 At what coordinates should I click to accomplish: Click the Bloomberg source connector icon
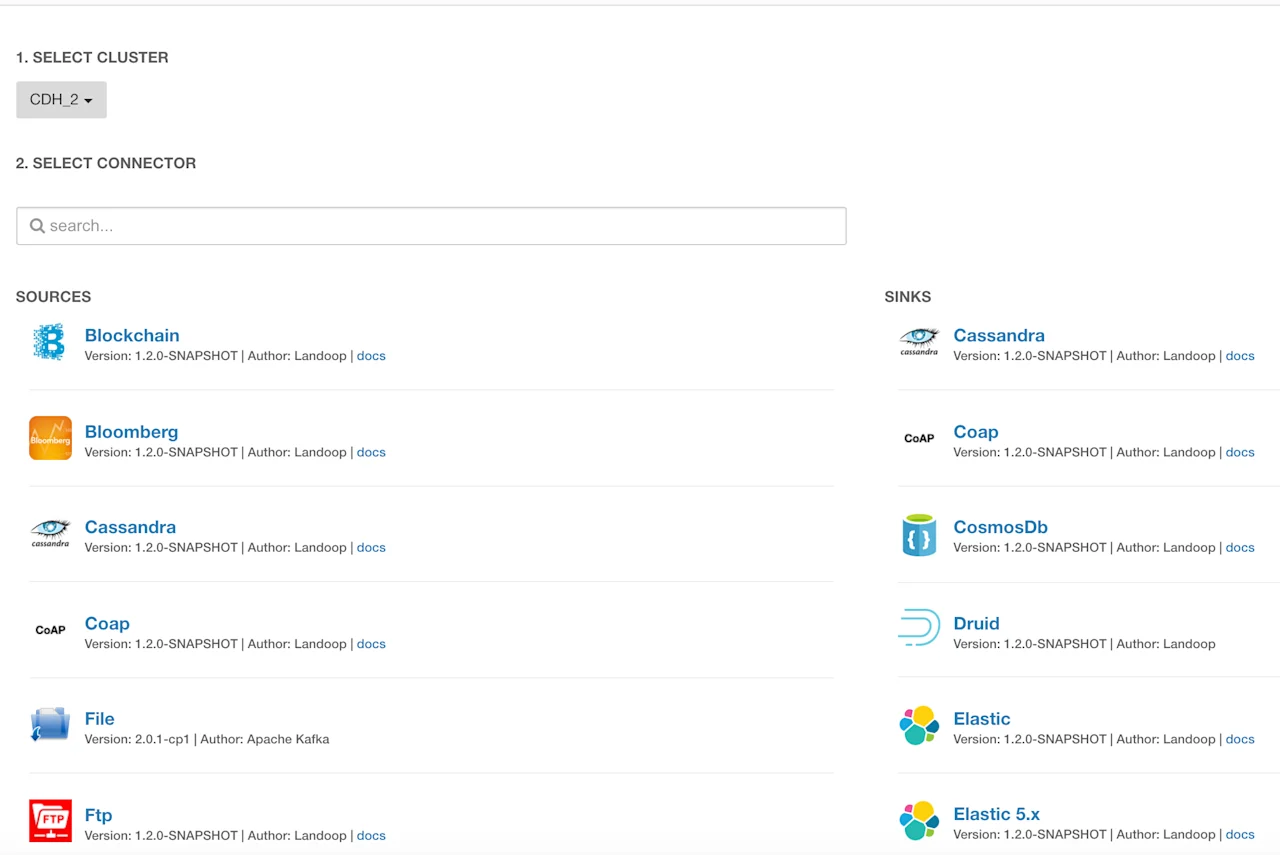tap(50, 438)
